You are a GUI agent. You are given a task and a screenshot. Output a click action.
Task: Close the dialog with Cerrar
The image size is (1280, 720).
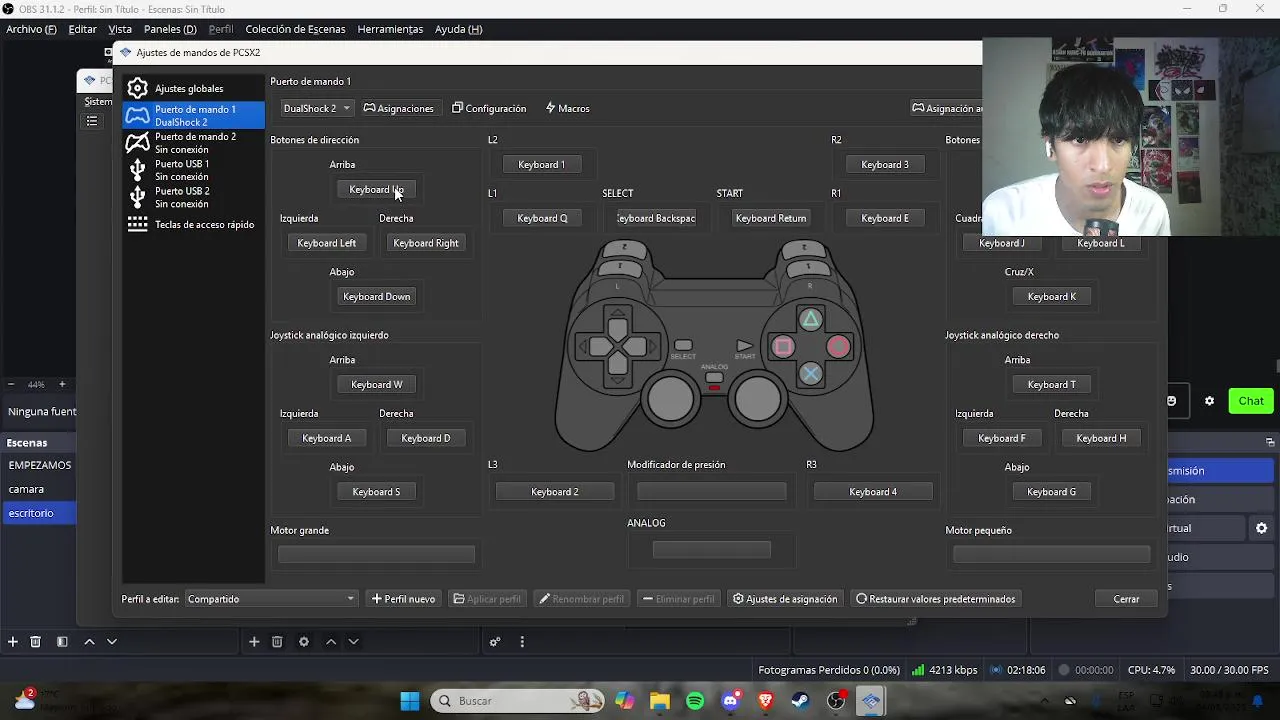pyautogui.click(x=1126, y=599)
